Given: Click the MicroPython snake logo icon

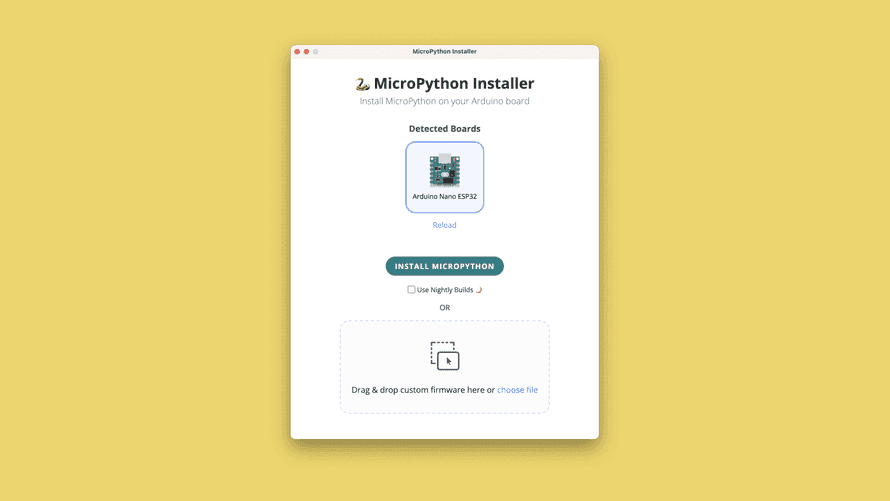Looking at the screenshot, I should [x=362, y=84].
